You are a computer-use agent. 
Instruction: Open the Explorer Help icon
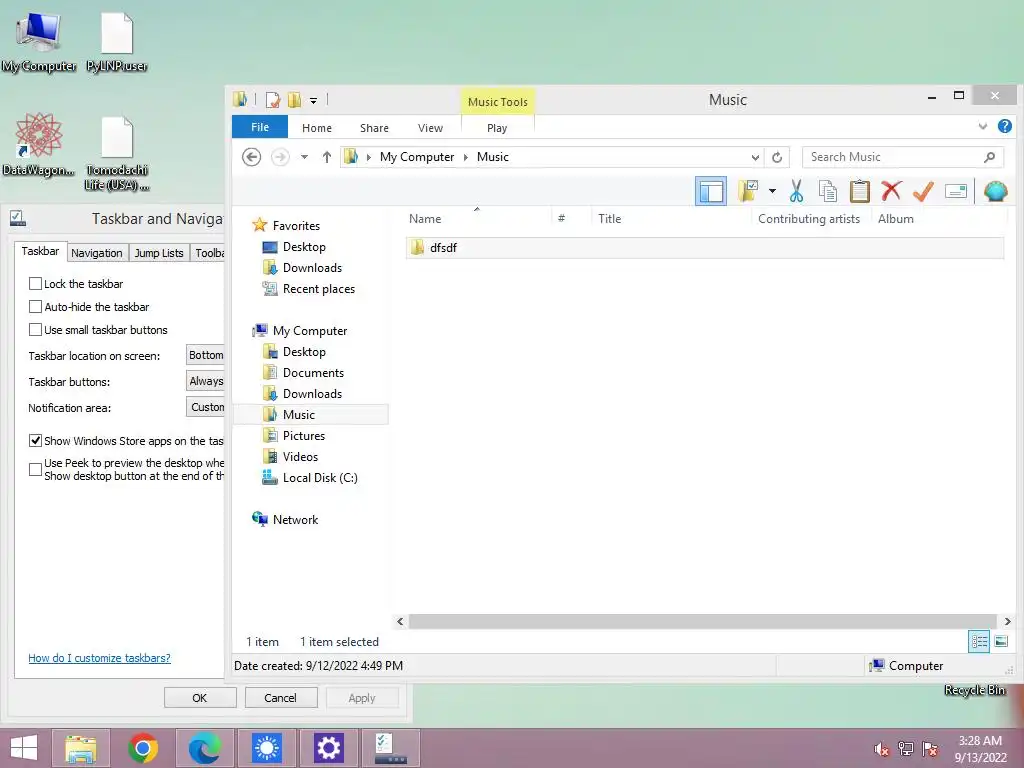coord(1004,126)
